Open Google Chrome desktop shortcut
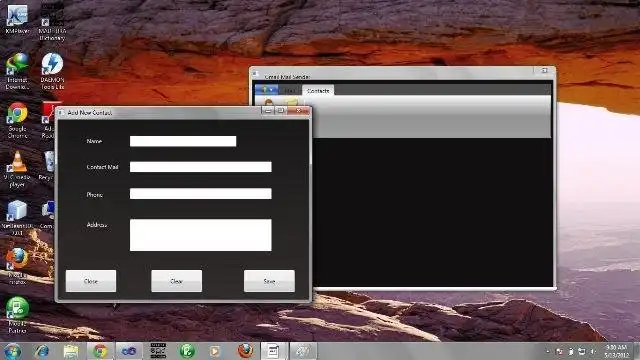Screen dimensions: 640x360 (17, 120)
